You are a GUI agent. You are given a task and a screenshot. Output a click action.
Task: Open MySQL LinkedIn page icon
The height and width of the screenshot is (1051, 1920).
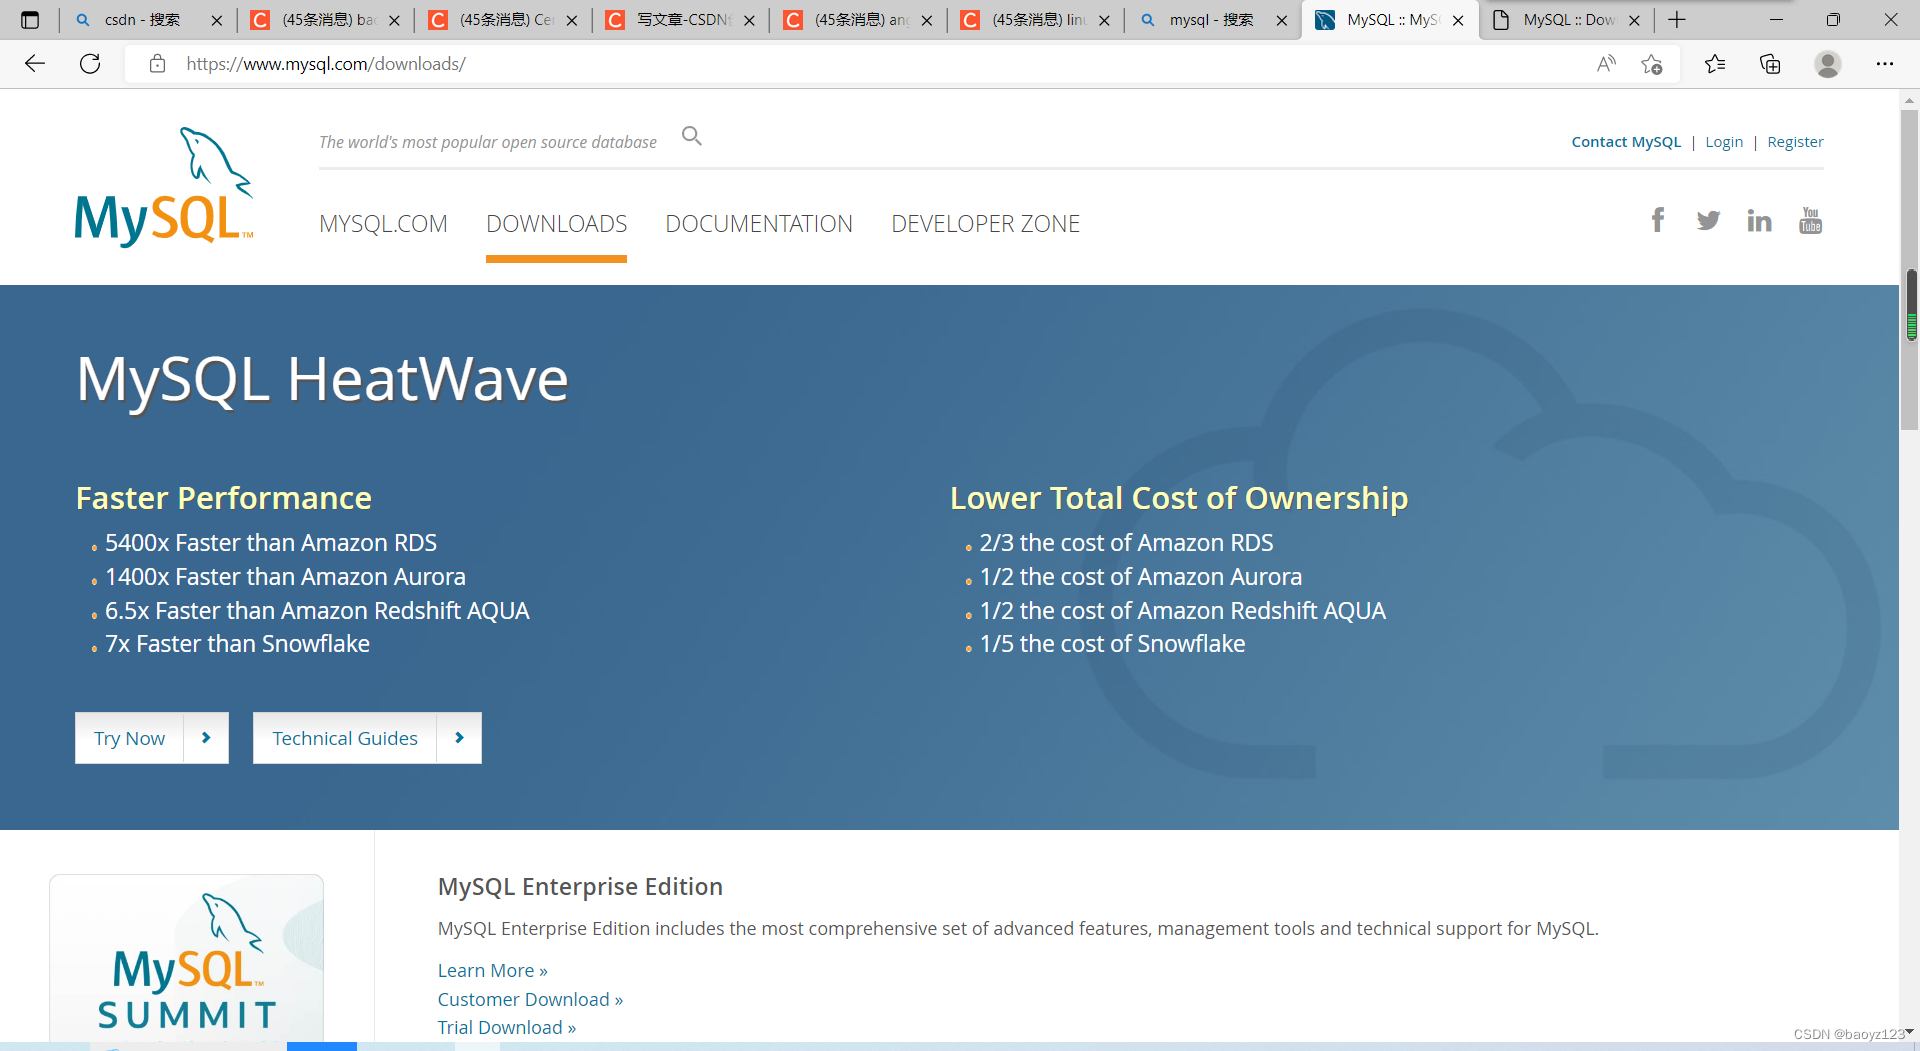tap(1759, 221)
